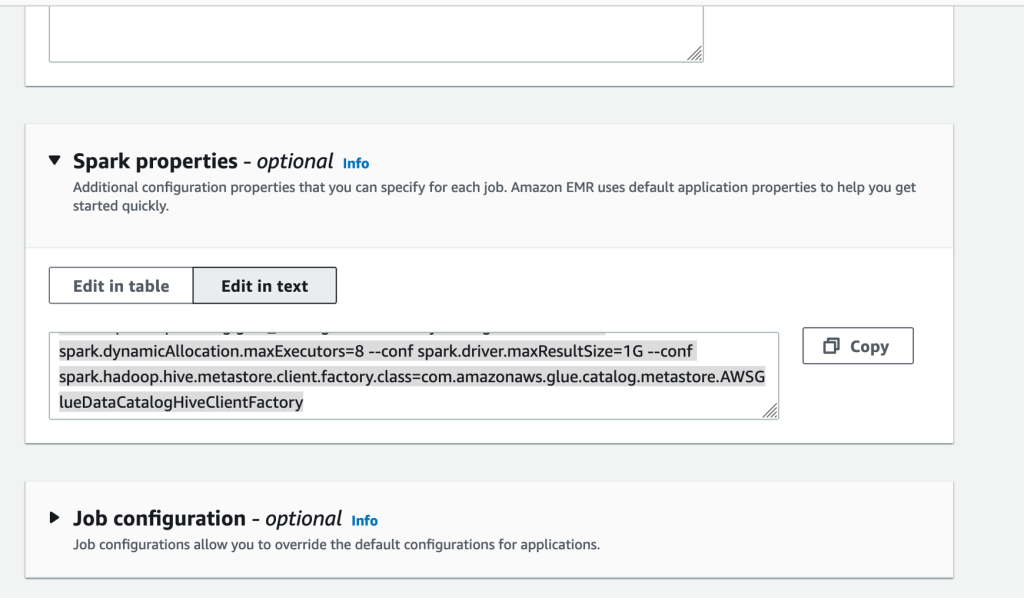Click the Spark properties section heading
1024x598 pixels.
pyautogui.click(x=154, y=161)
